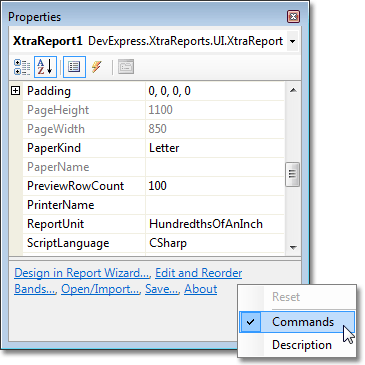
Task: Switch to Categorized view icon
Action: [22, 67]
